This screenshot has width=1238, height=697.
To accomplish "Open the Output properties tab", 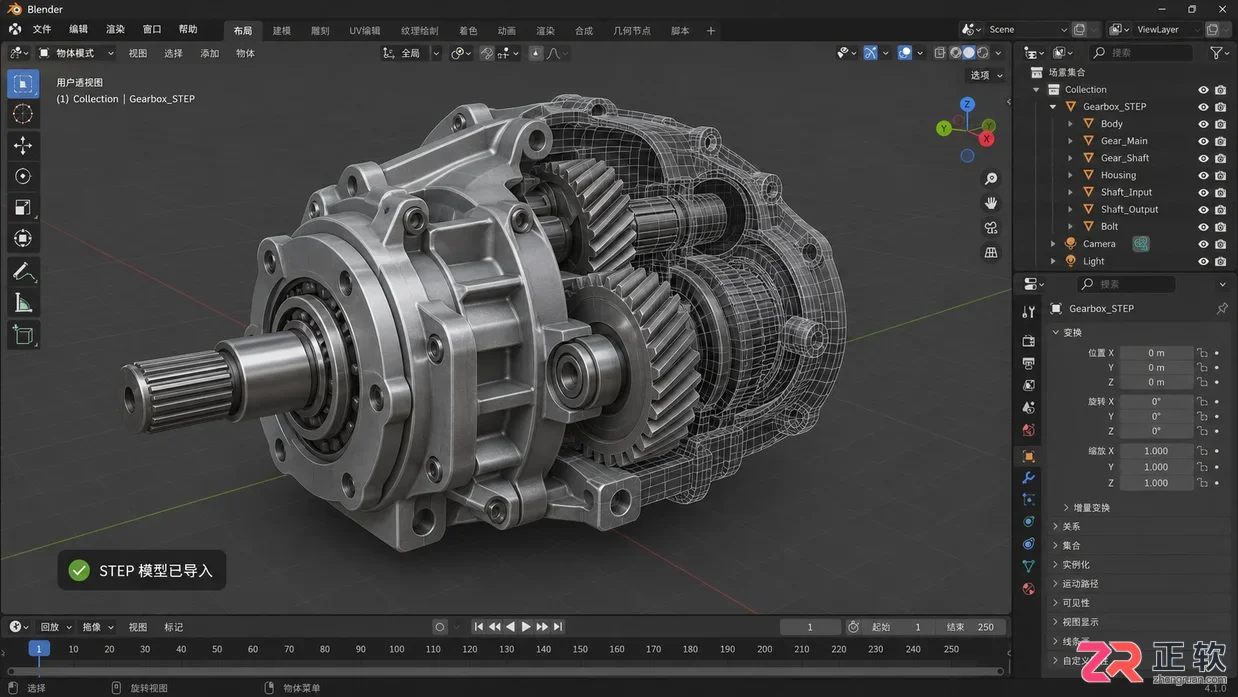I will tap(1028, 363).
